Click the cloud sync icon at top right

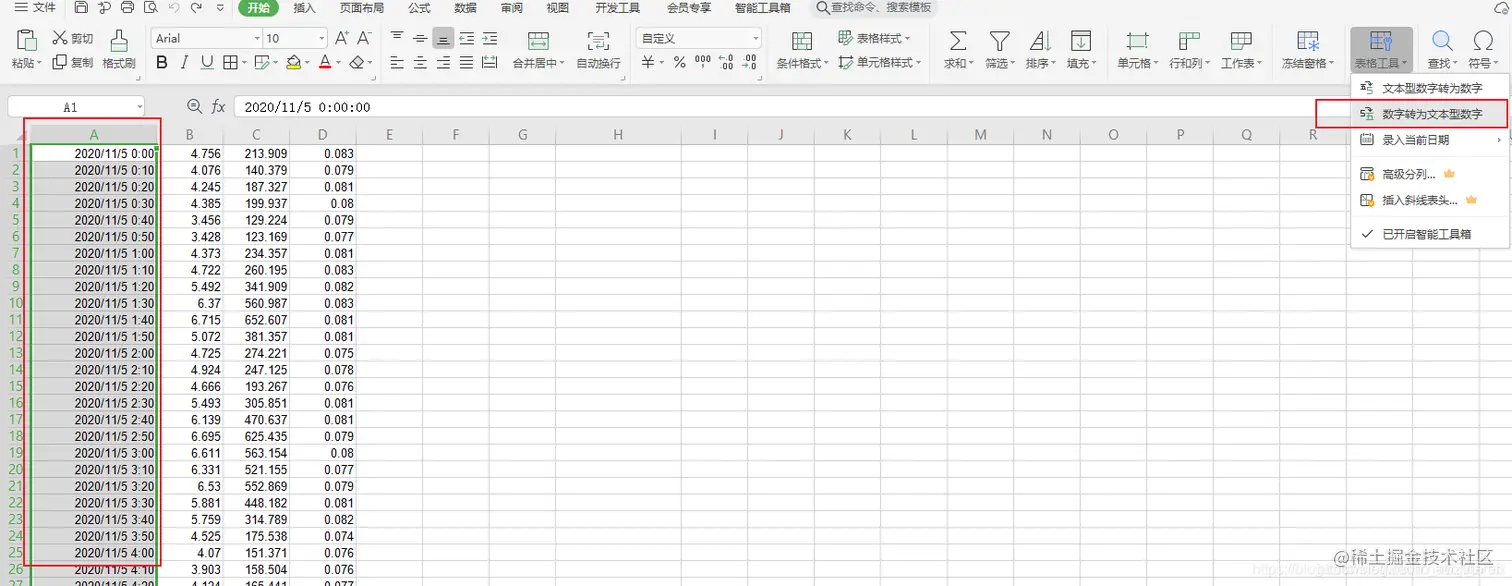click(x=1502, y=8)
